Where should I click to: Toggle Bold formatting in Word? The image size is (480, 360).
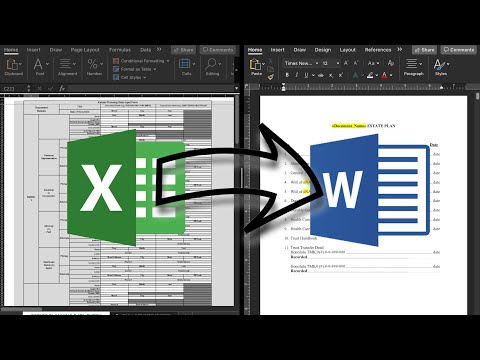click(x=287, y=75)
